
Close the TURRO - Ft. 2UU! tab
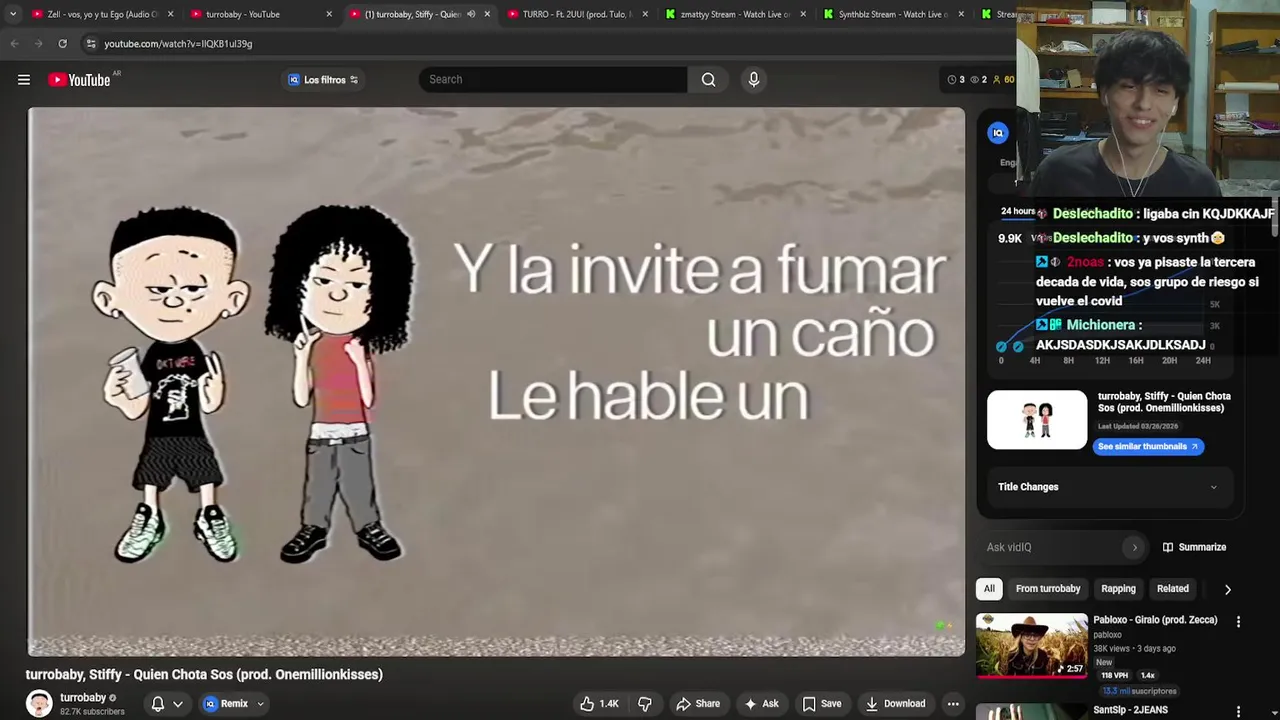[645, 14]
